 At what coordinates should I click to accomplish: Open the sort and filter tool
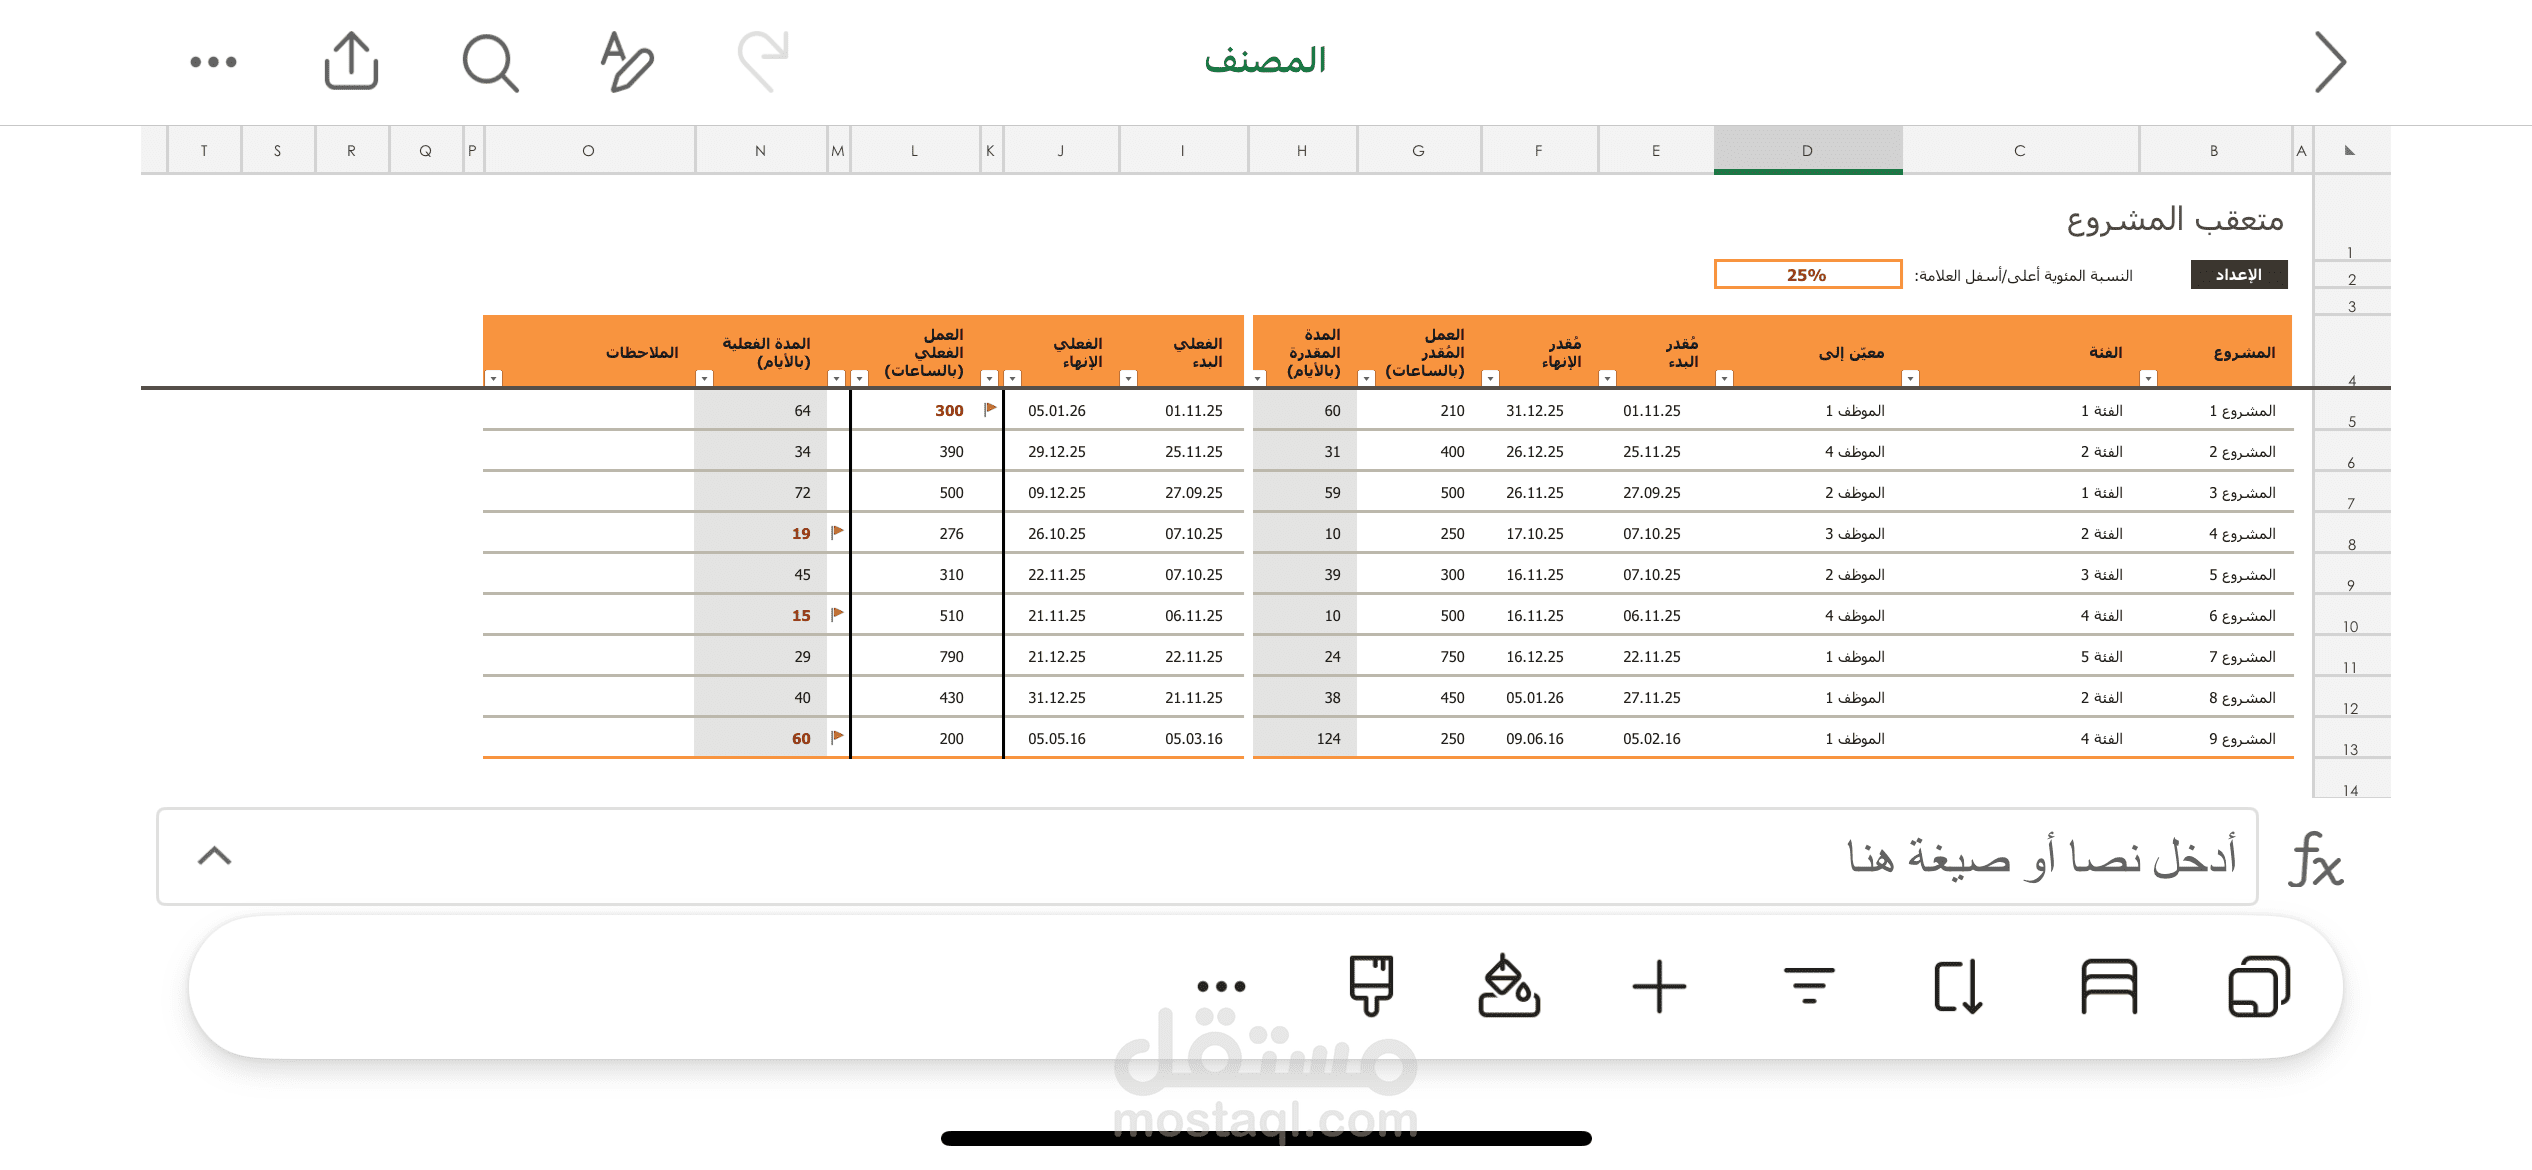click(x=1810, y=986)
